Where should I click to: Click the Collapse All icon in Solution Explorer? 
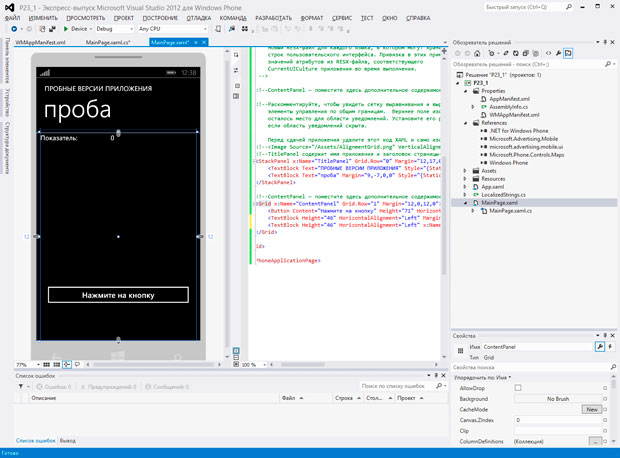pyautogui.click(x=525, y=53)
